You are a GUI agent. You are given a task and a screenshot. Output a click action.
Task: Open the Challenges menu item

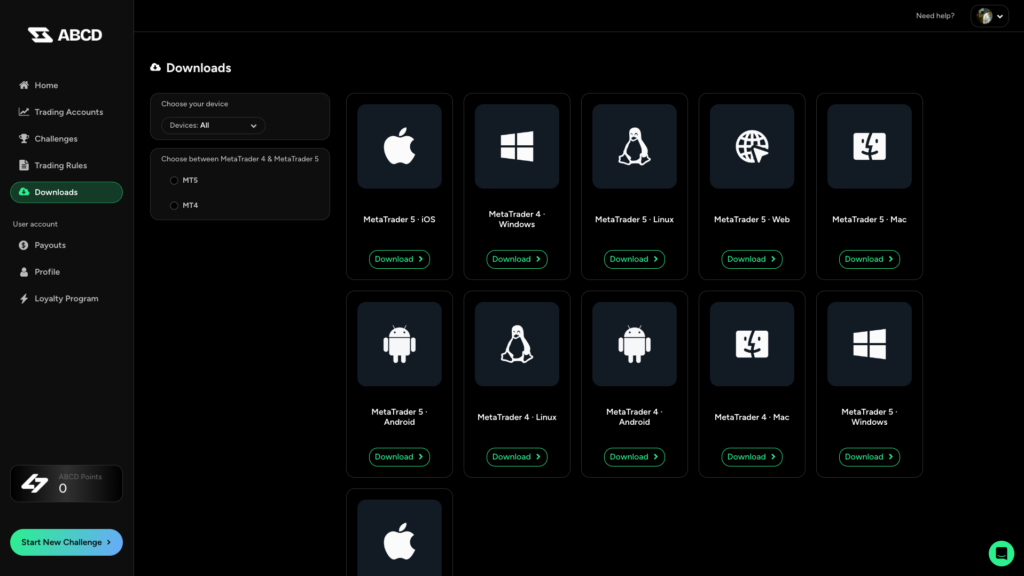(56, 139)
